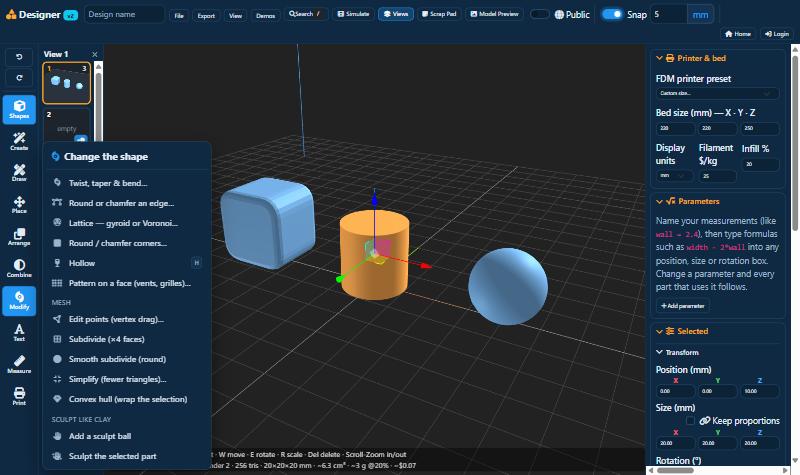
Task: Check Keep proportions checkbox
Action: [x=690, y=420]
